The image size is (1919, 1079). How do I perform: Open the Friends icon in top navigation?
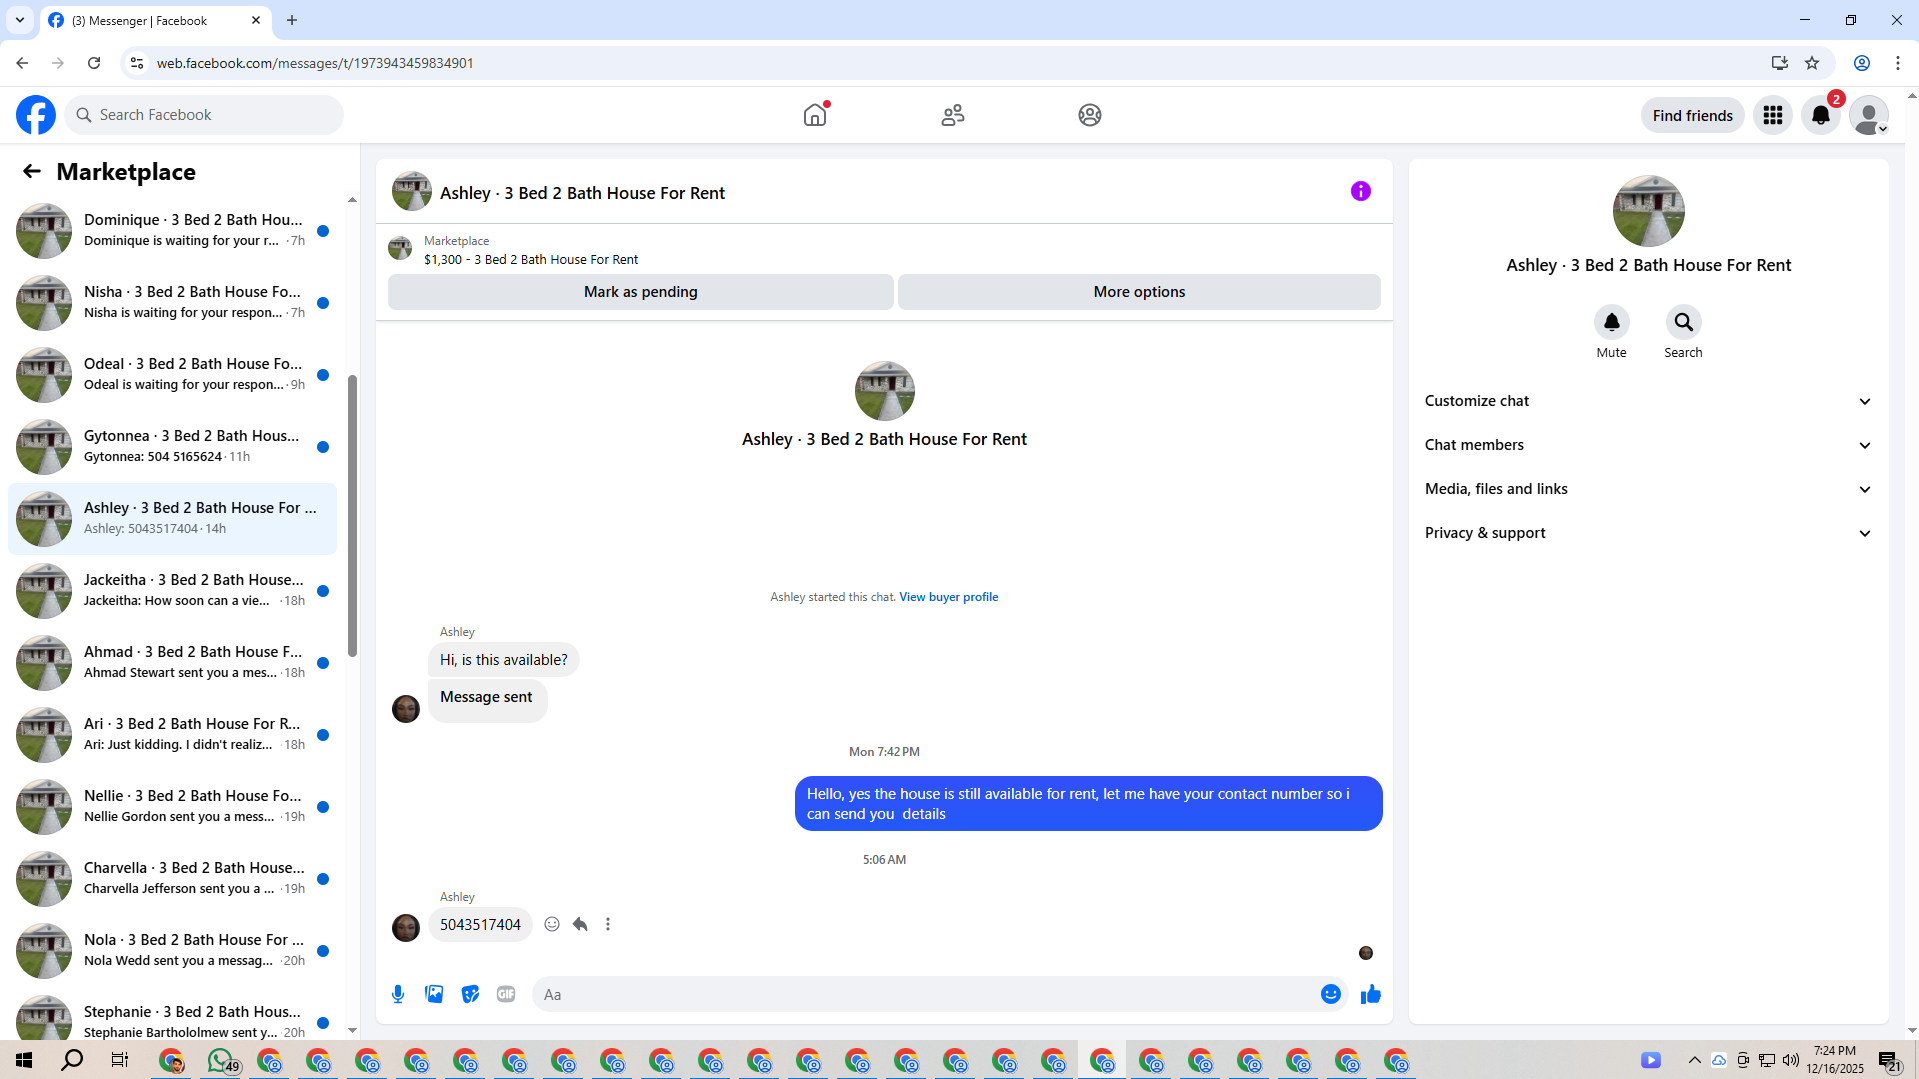953,115
